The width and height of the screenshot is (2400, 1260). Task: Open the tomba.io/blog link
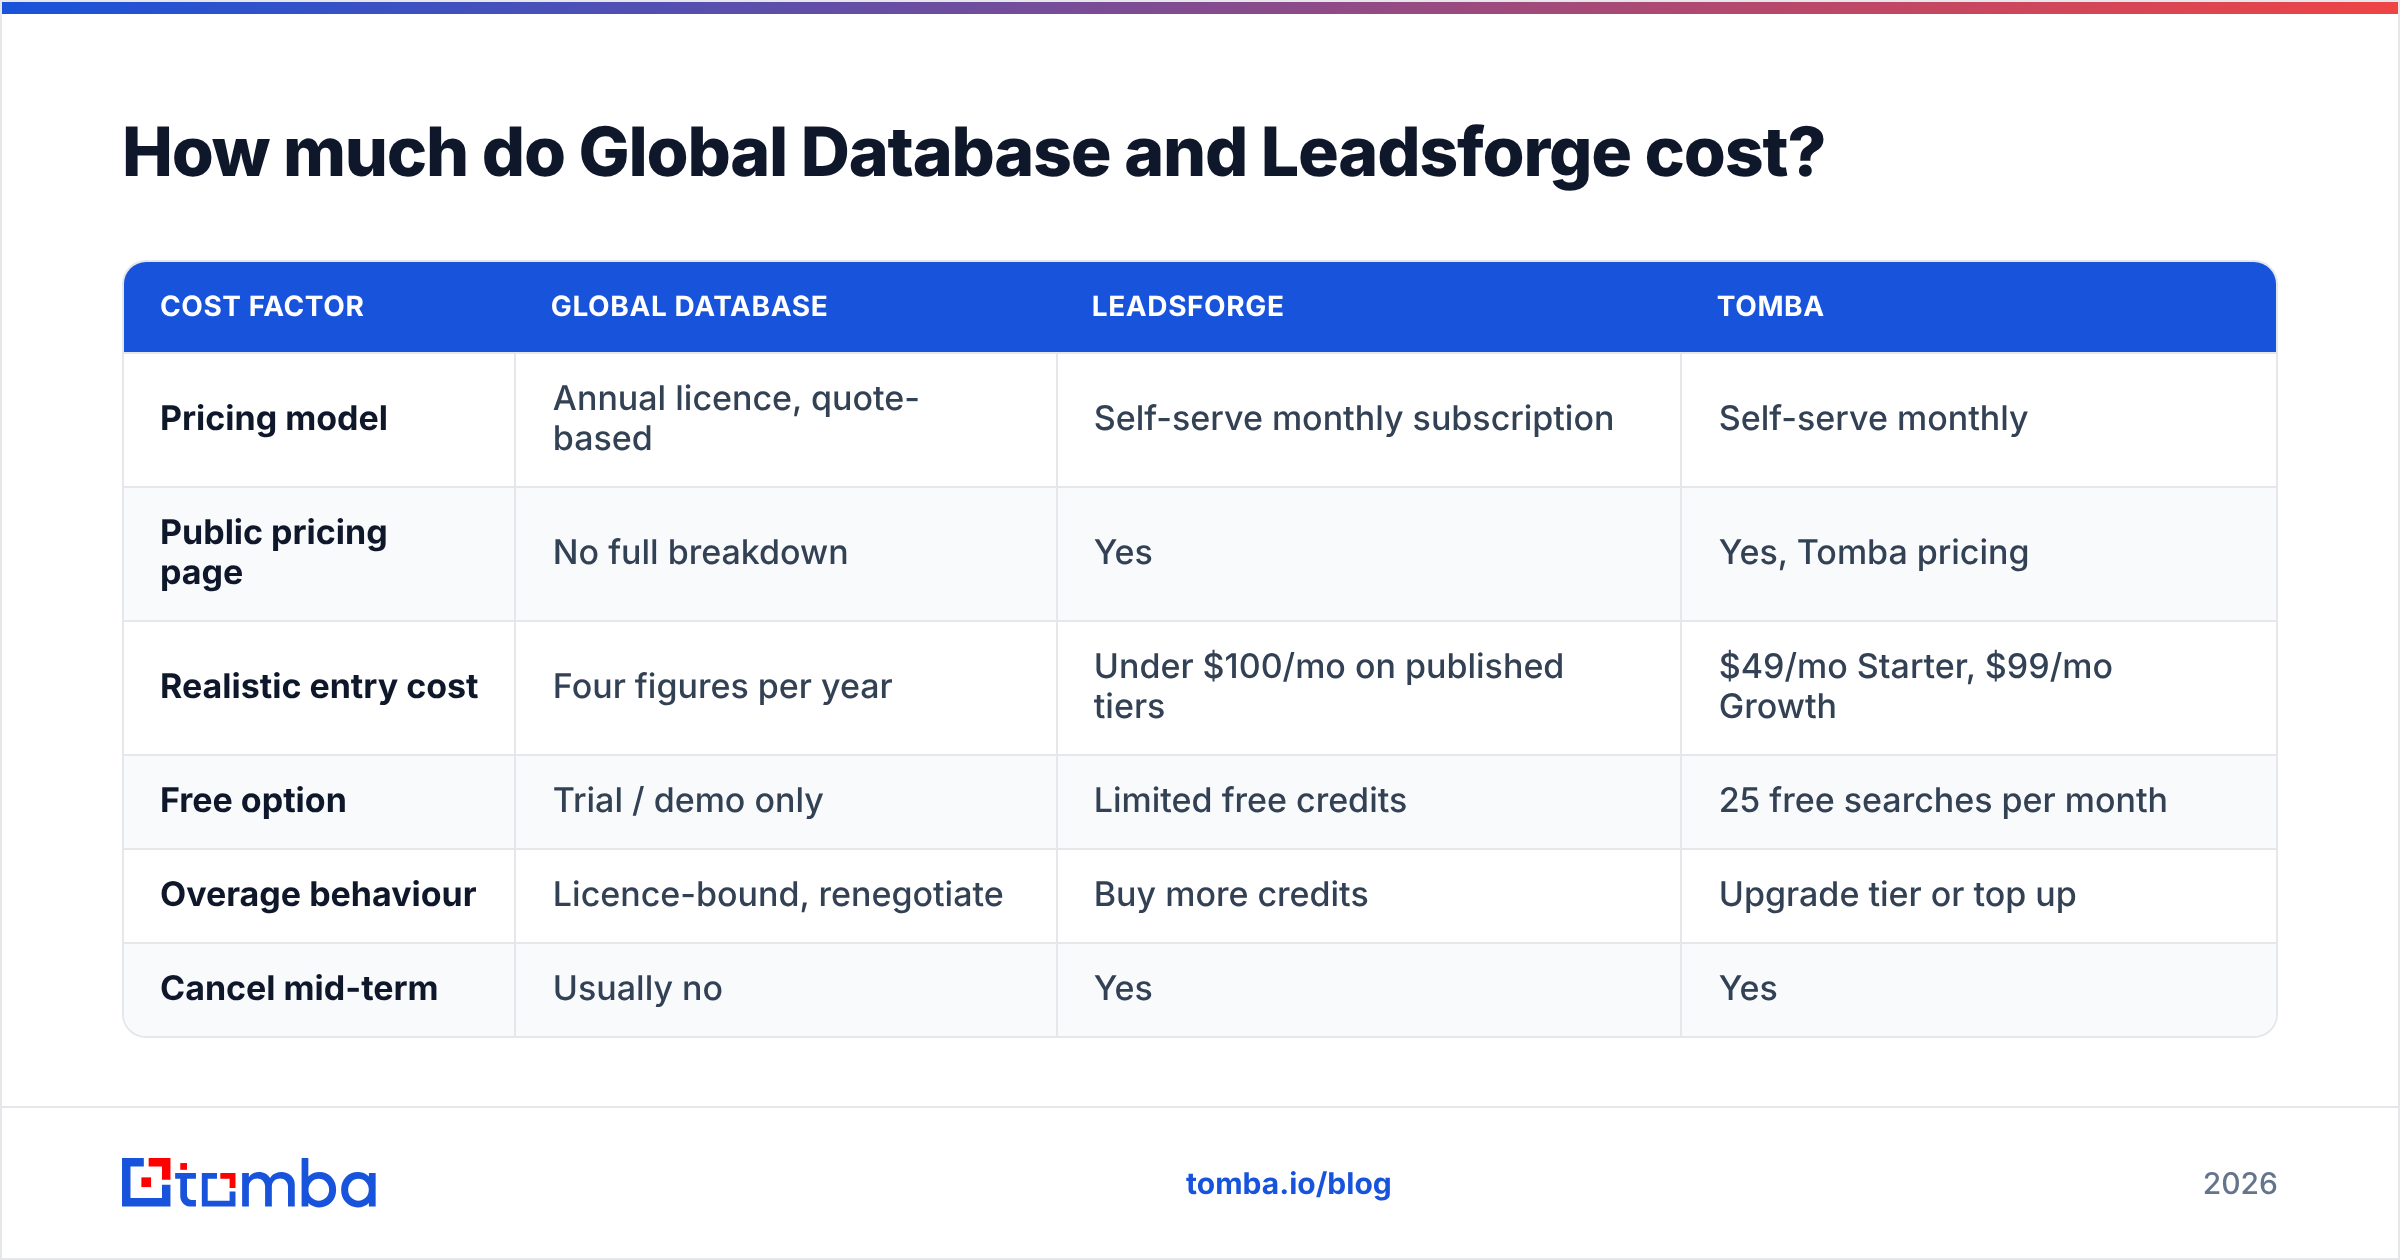click(x=1288, y=1184)
